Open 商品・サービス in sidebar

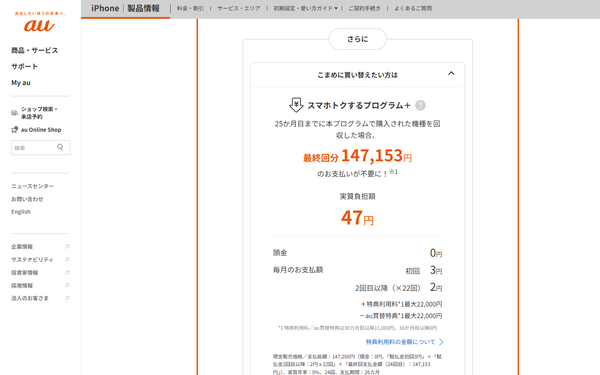(34, 51)
